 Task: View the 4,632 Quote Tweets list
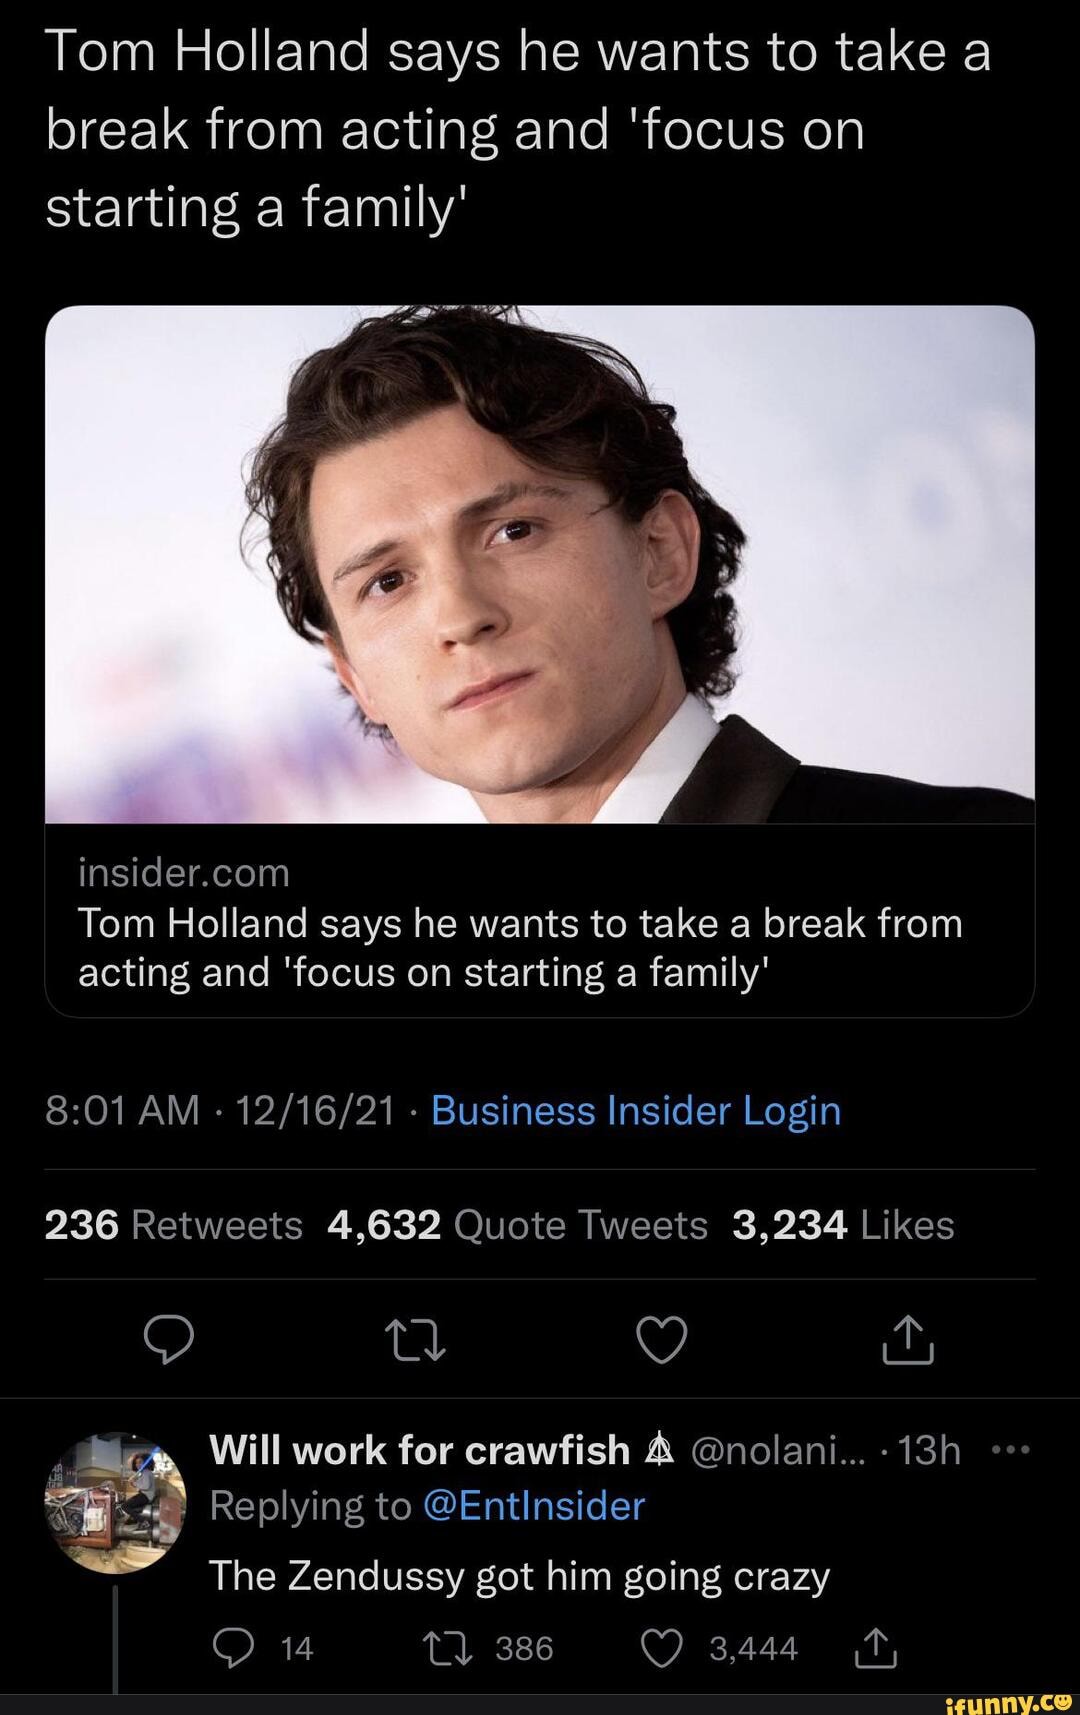point(518,1225)
